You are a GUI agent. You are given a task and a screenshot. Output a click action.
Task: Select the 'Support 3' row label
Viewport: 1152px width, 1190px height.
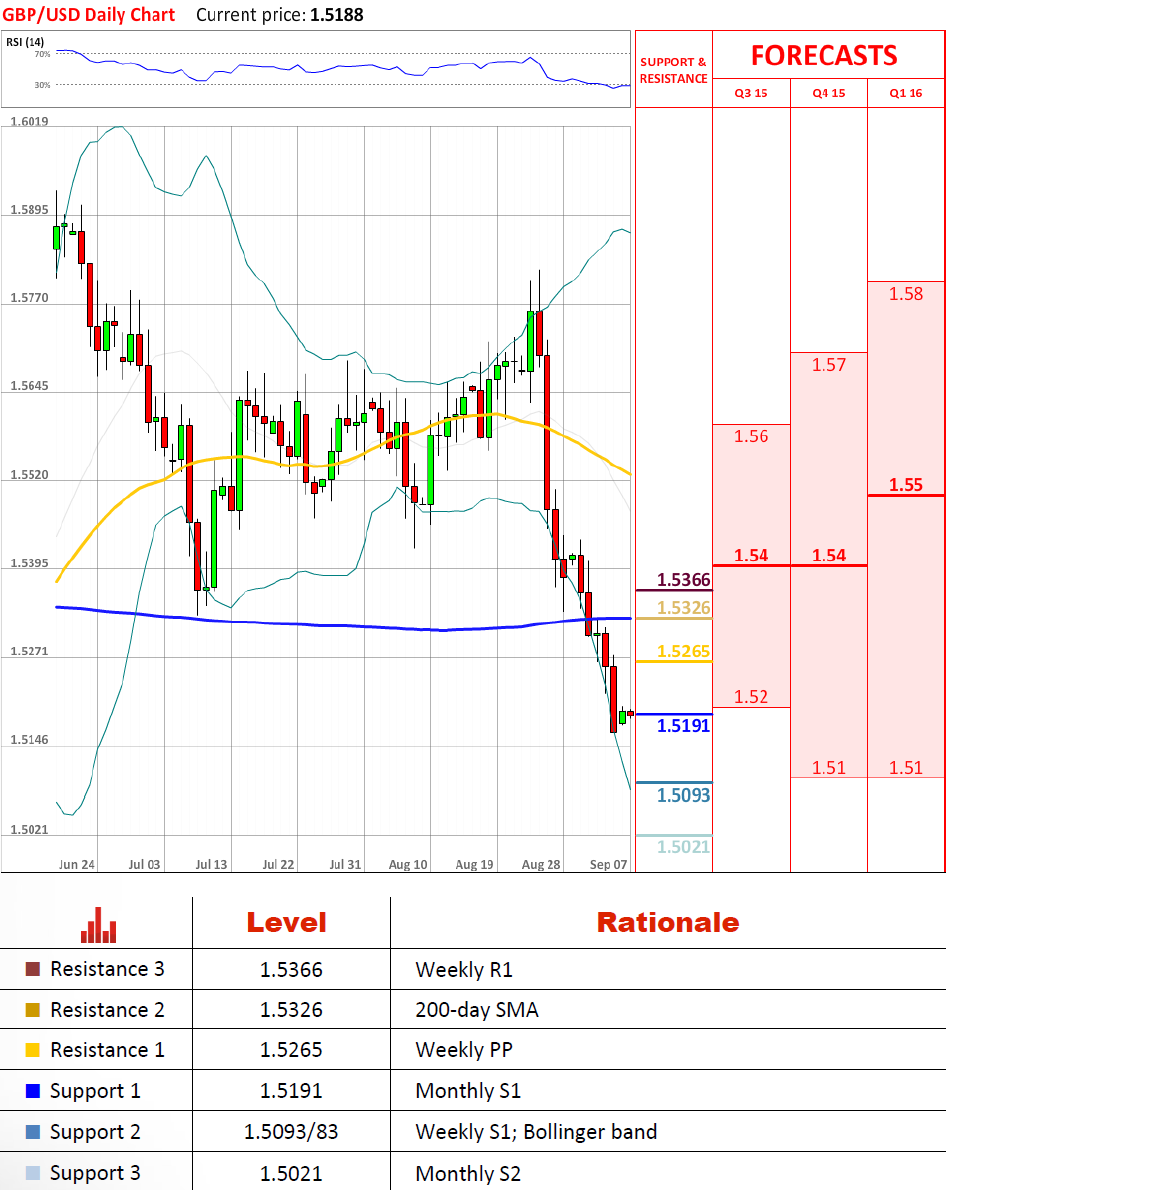point(95,1173)
